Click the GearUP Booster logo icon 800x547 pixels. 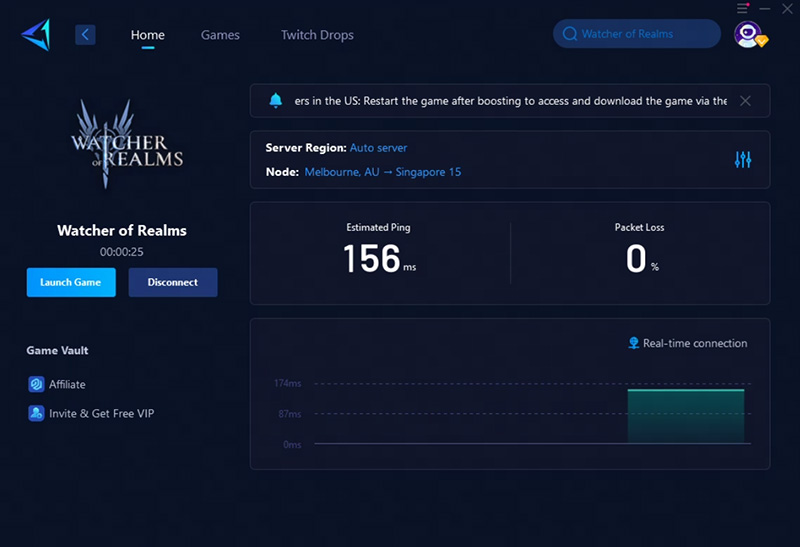point(36,35)
